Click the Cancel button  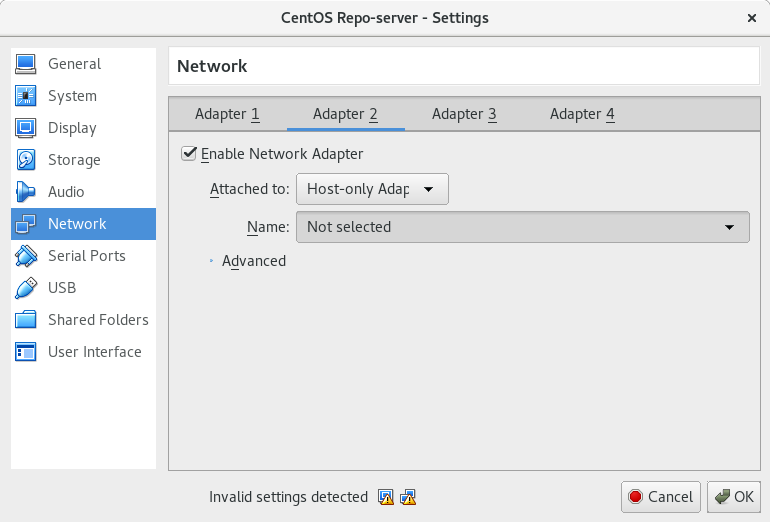point(661,497)
